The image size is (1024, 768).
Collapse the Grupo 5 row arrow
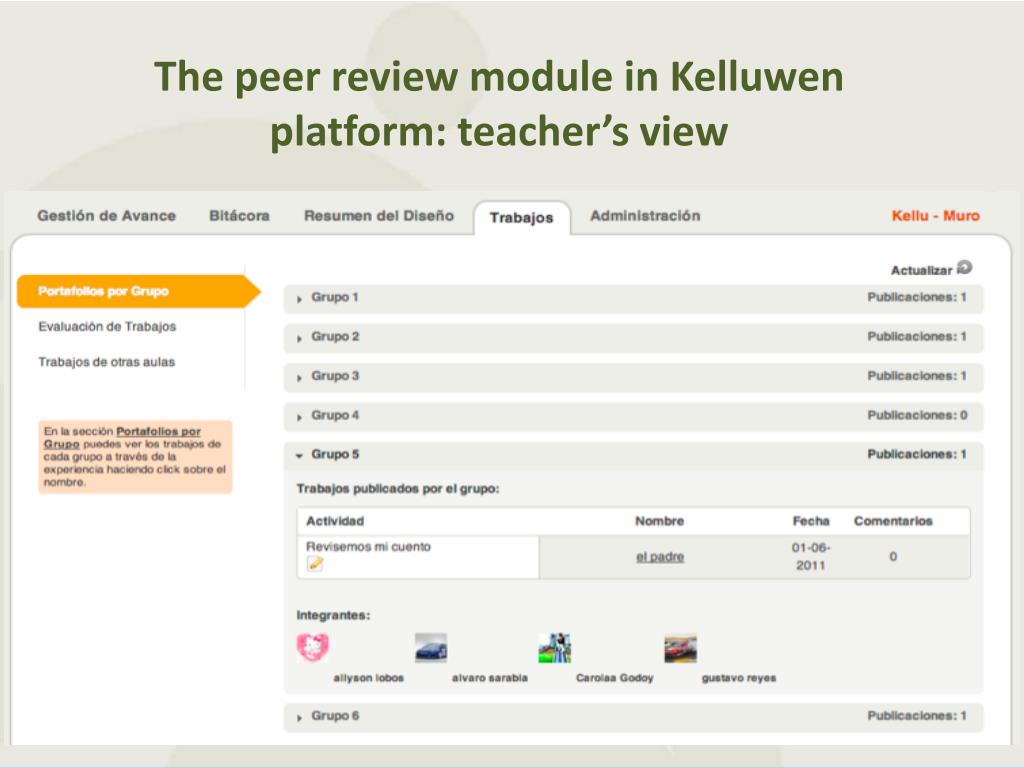[x=299, y=455]
